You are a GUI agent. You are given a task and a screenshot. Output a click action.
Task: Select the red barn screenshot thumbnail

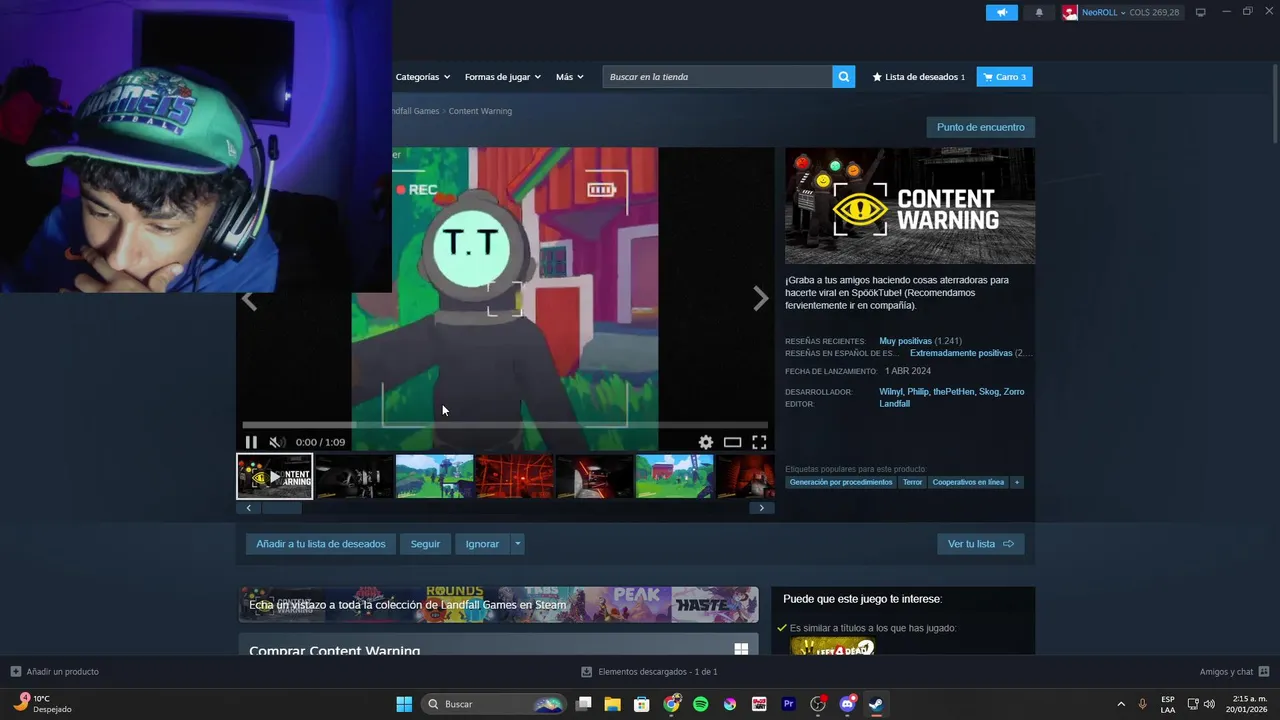(x=675, y=476)
